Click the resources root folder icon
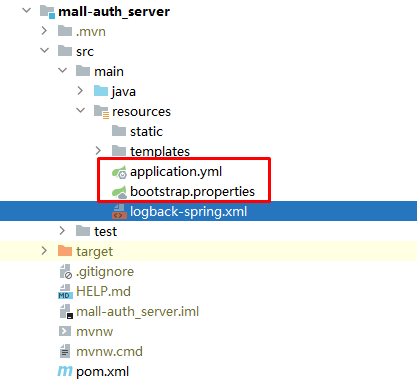417x381 pixels. click(x=101, y=112)
